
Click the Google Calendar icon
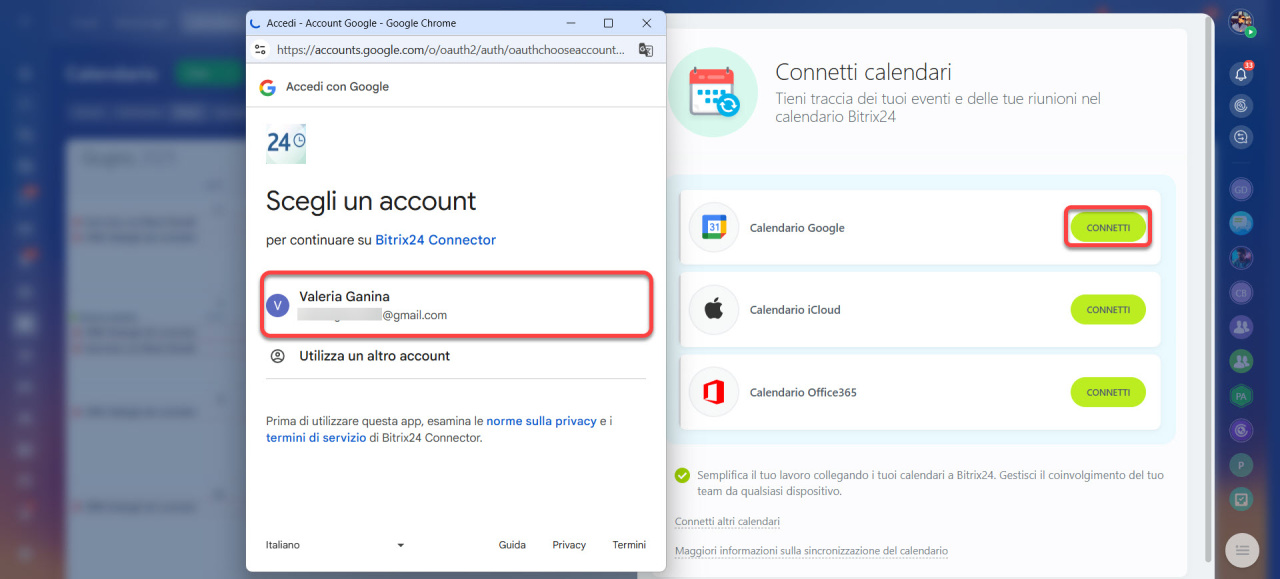point(714,228)
